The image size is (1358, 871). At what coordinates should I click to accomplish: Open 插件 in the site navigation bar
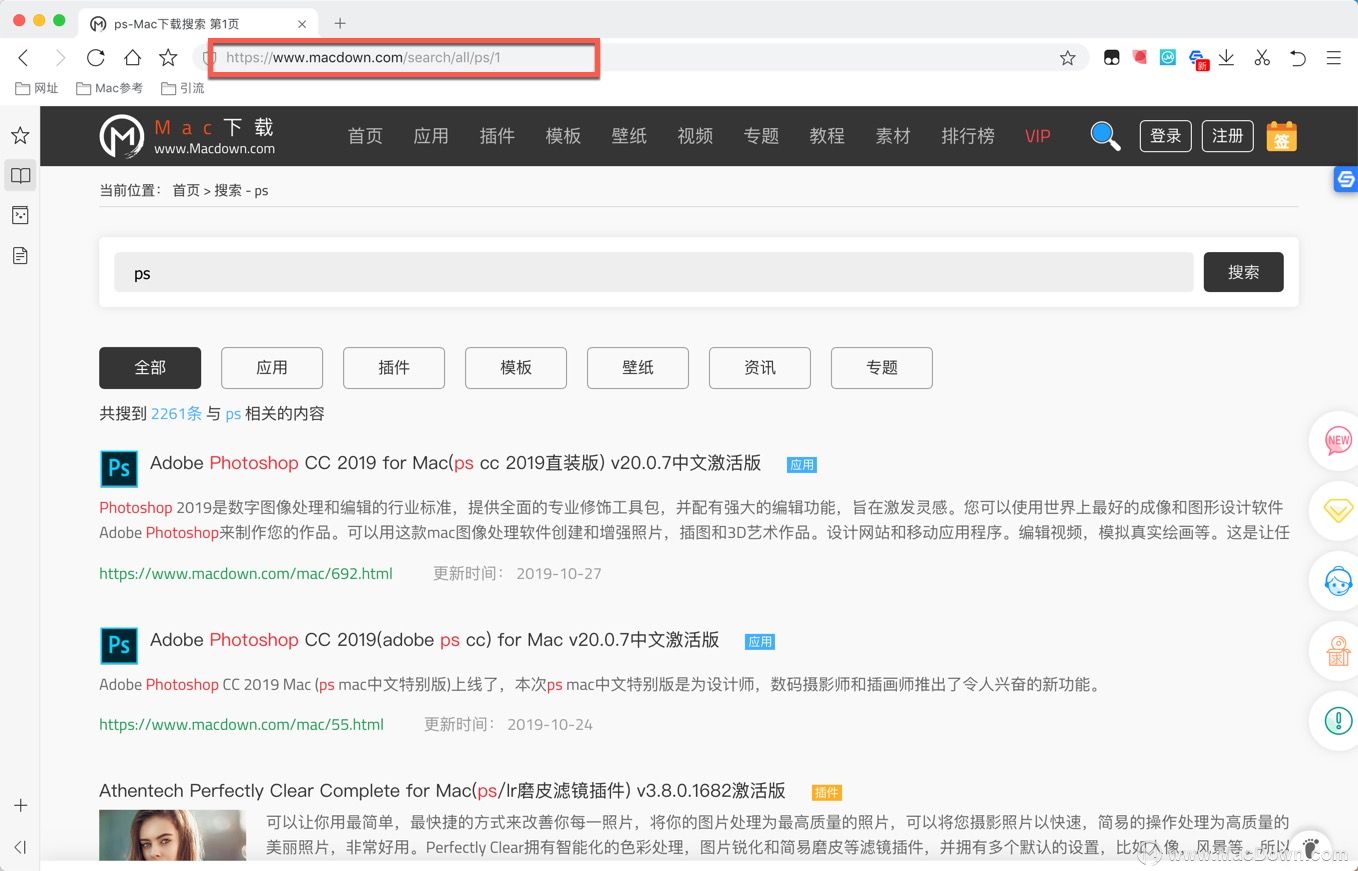pyautogui.click(x=497, y=136)
